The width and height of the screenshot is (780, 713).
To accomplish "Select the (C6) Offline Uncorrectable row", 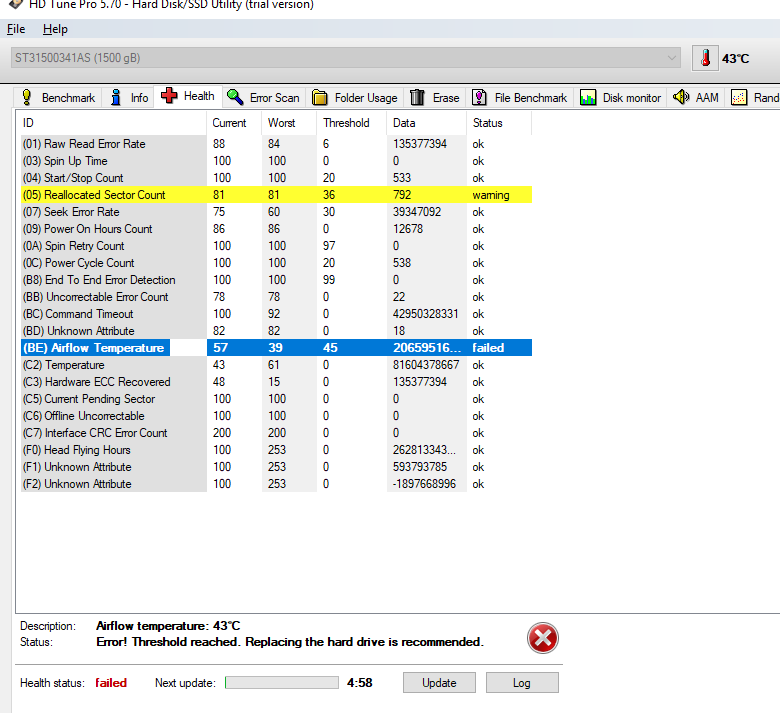I will click(277, 416).
